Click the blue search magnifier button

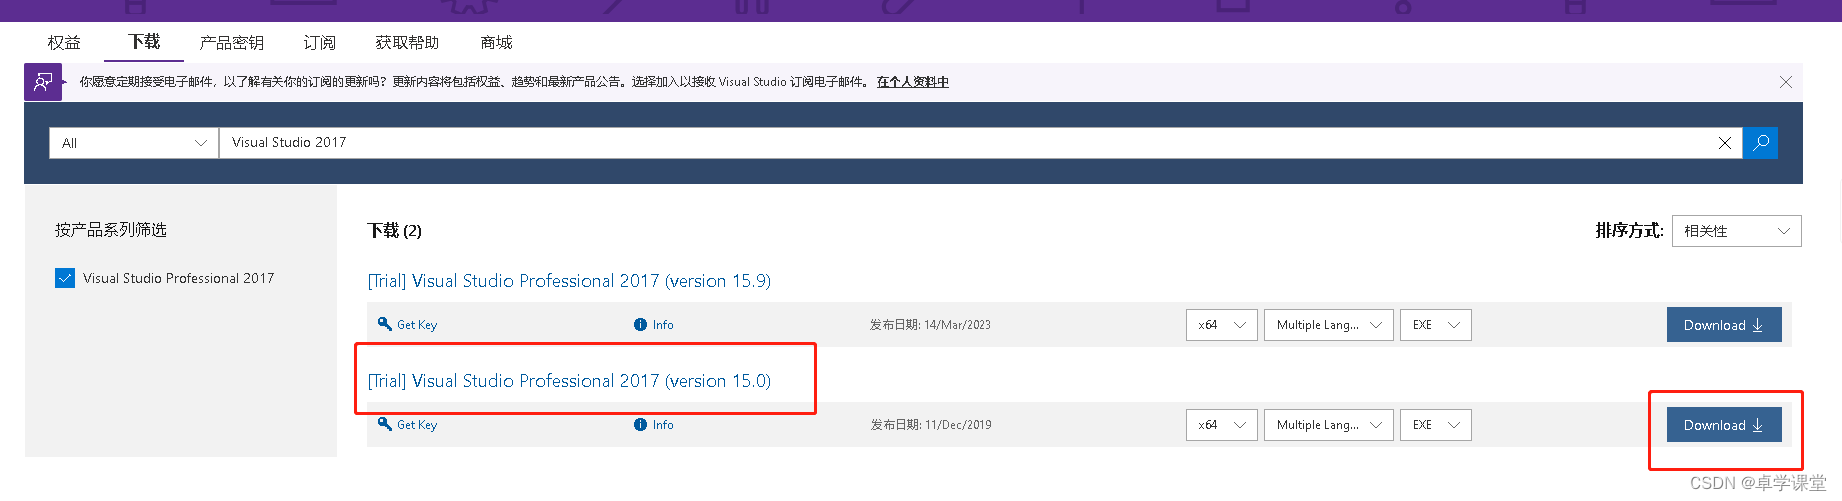pos(1760,143)
